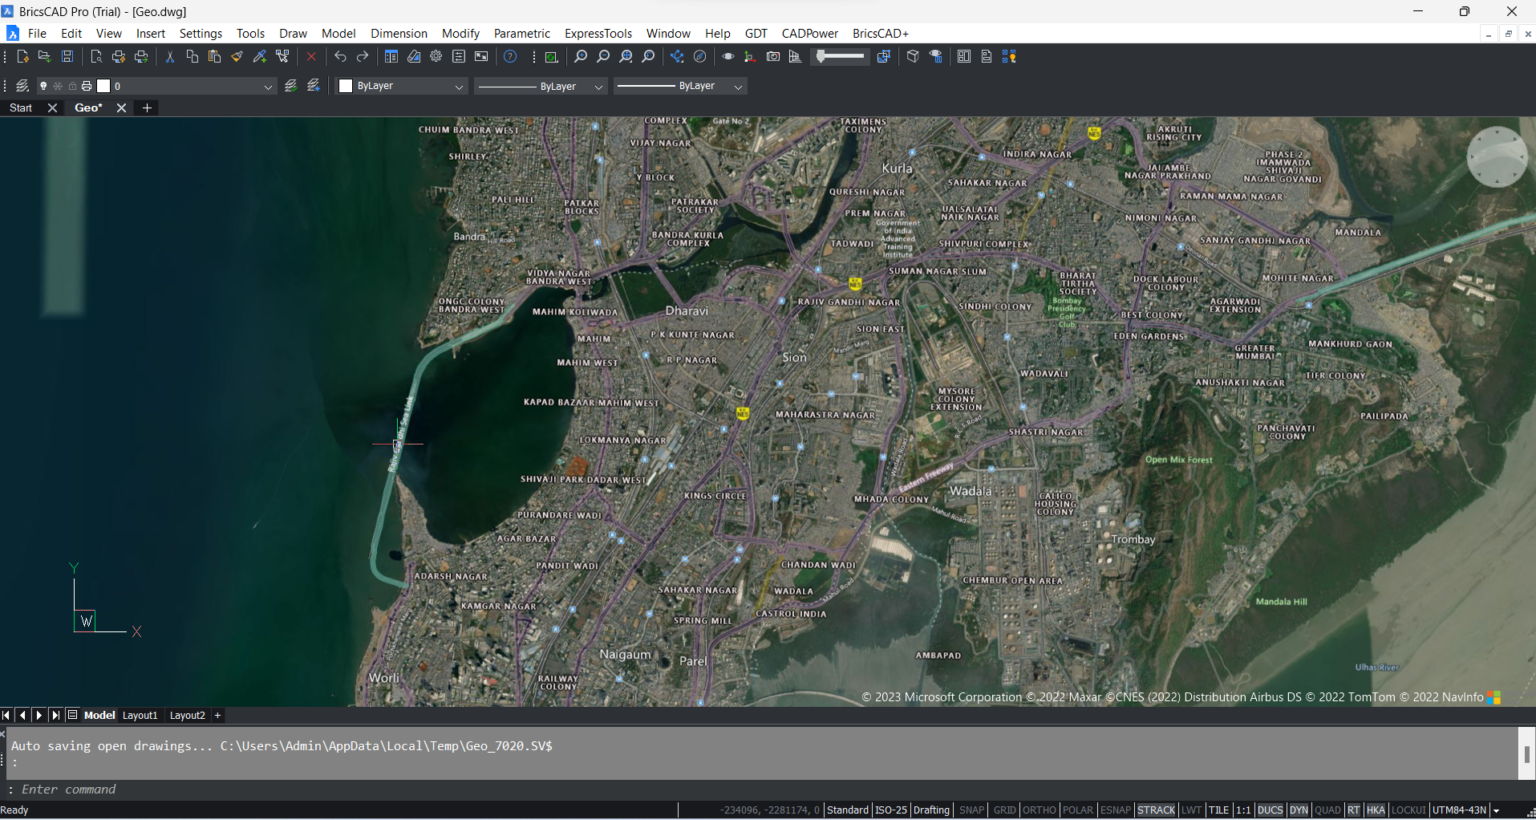Enable SNAP mode in the status bar
Viewport: 1536px width, 820px height.
[x=971, y=810]
